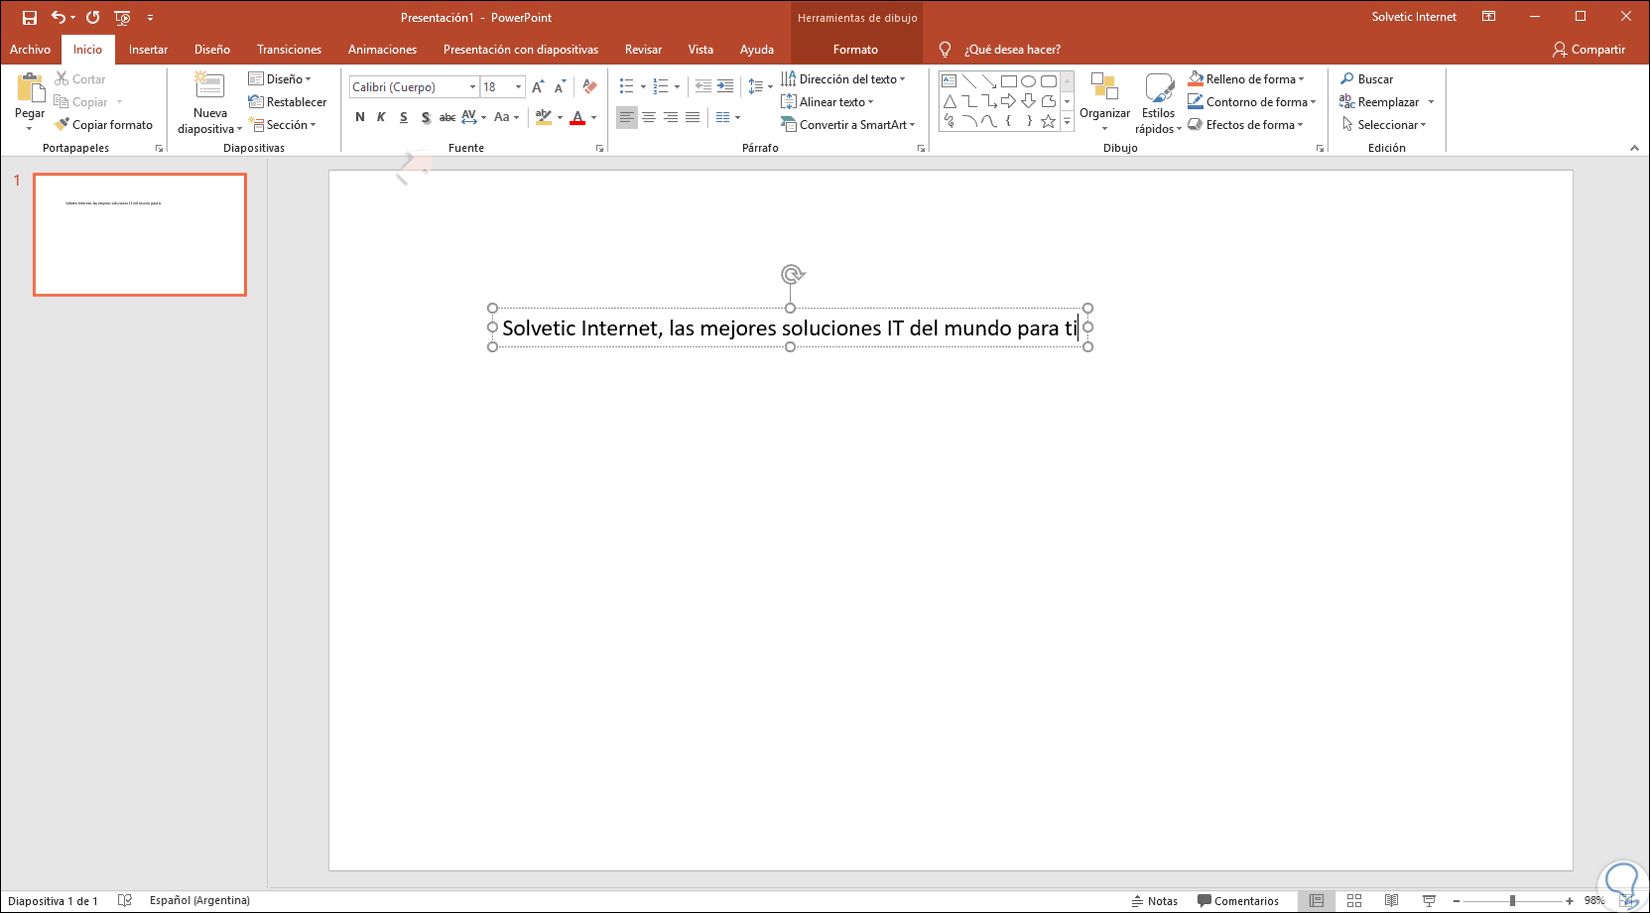Click the bullet list icon
Viewport: 1650px width, 913px height.
(627, 87)
